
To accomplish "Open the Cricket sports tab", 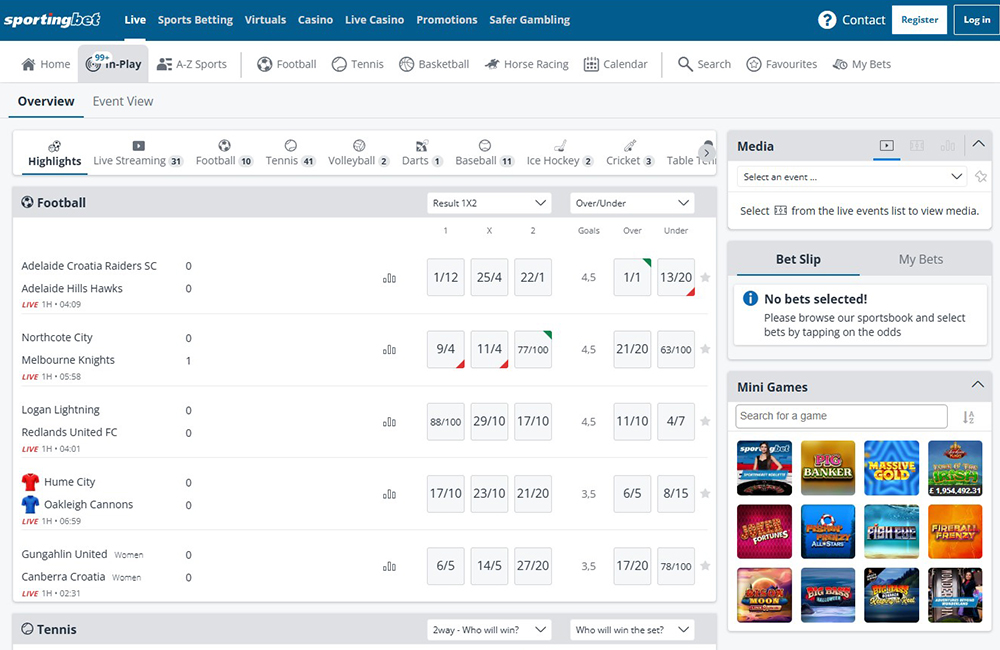I will coord(629,154).
